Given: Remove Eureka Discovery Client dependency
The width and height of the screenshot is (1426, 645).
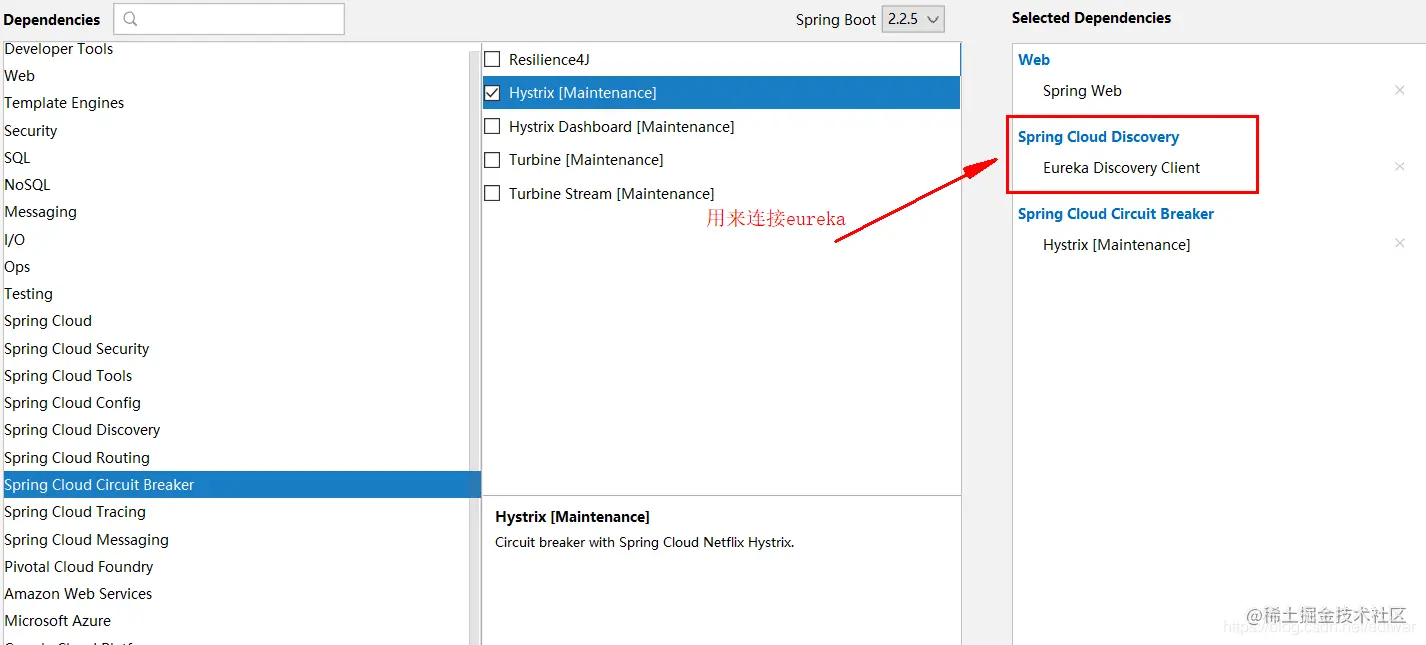Looking at the screenshot, I should click(1400, 166).
